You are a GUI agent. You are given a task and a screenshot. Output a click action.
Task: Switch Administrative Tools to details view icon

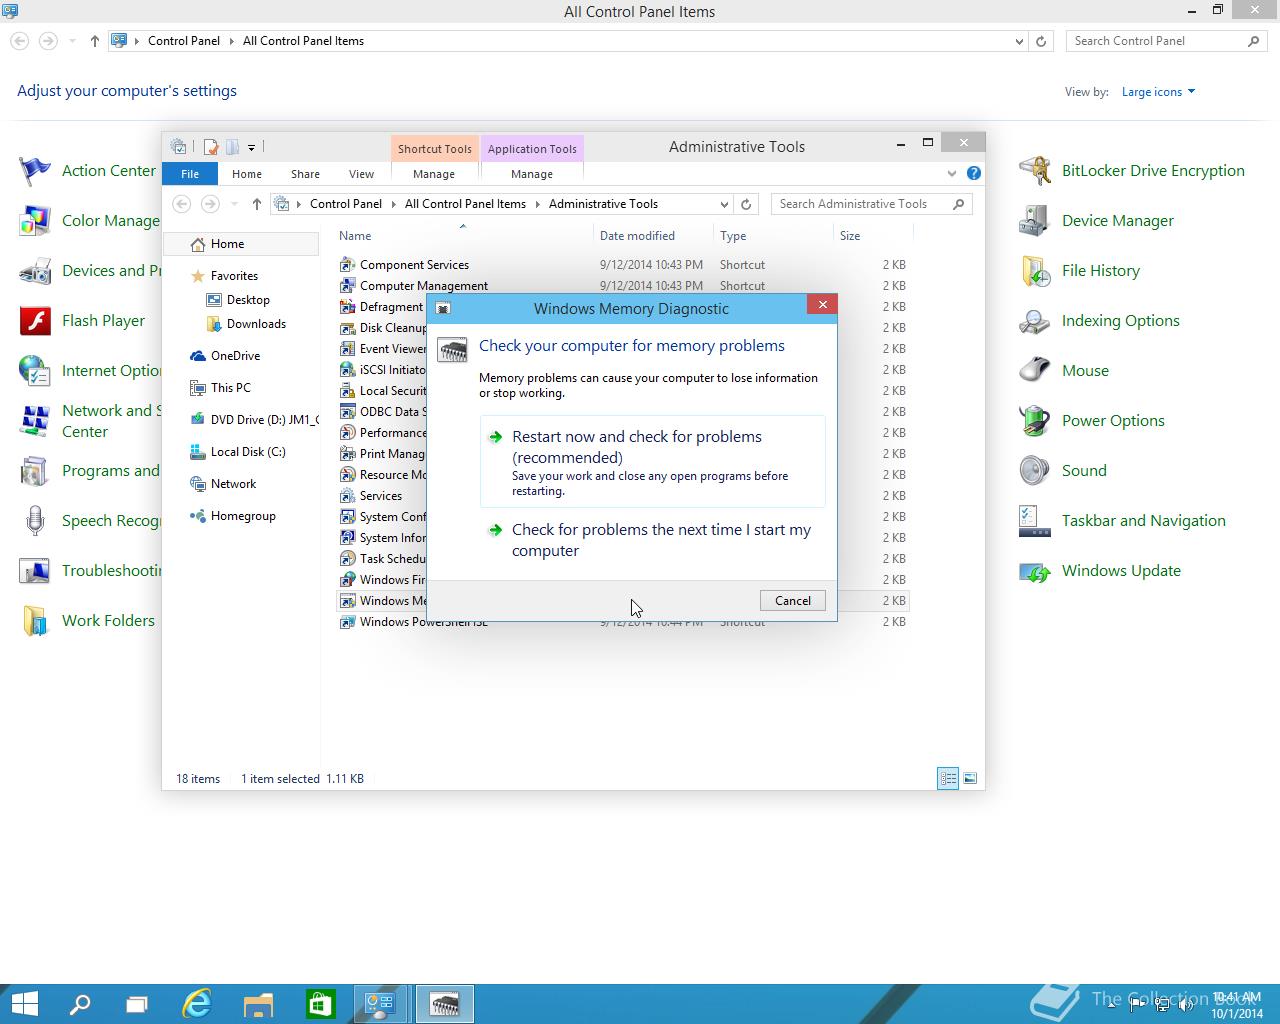click(x=948, y=778)
